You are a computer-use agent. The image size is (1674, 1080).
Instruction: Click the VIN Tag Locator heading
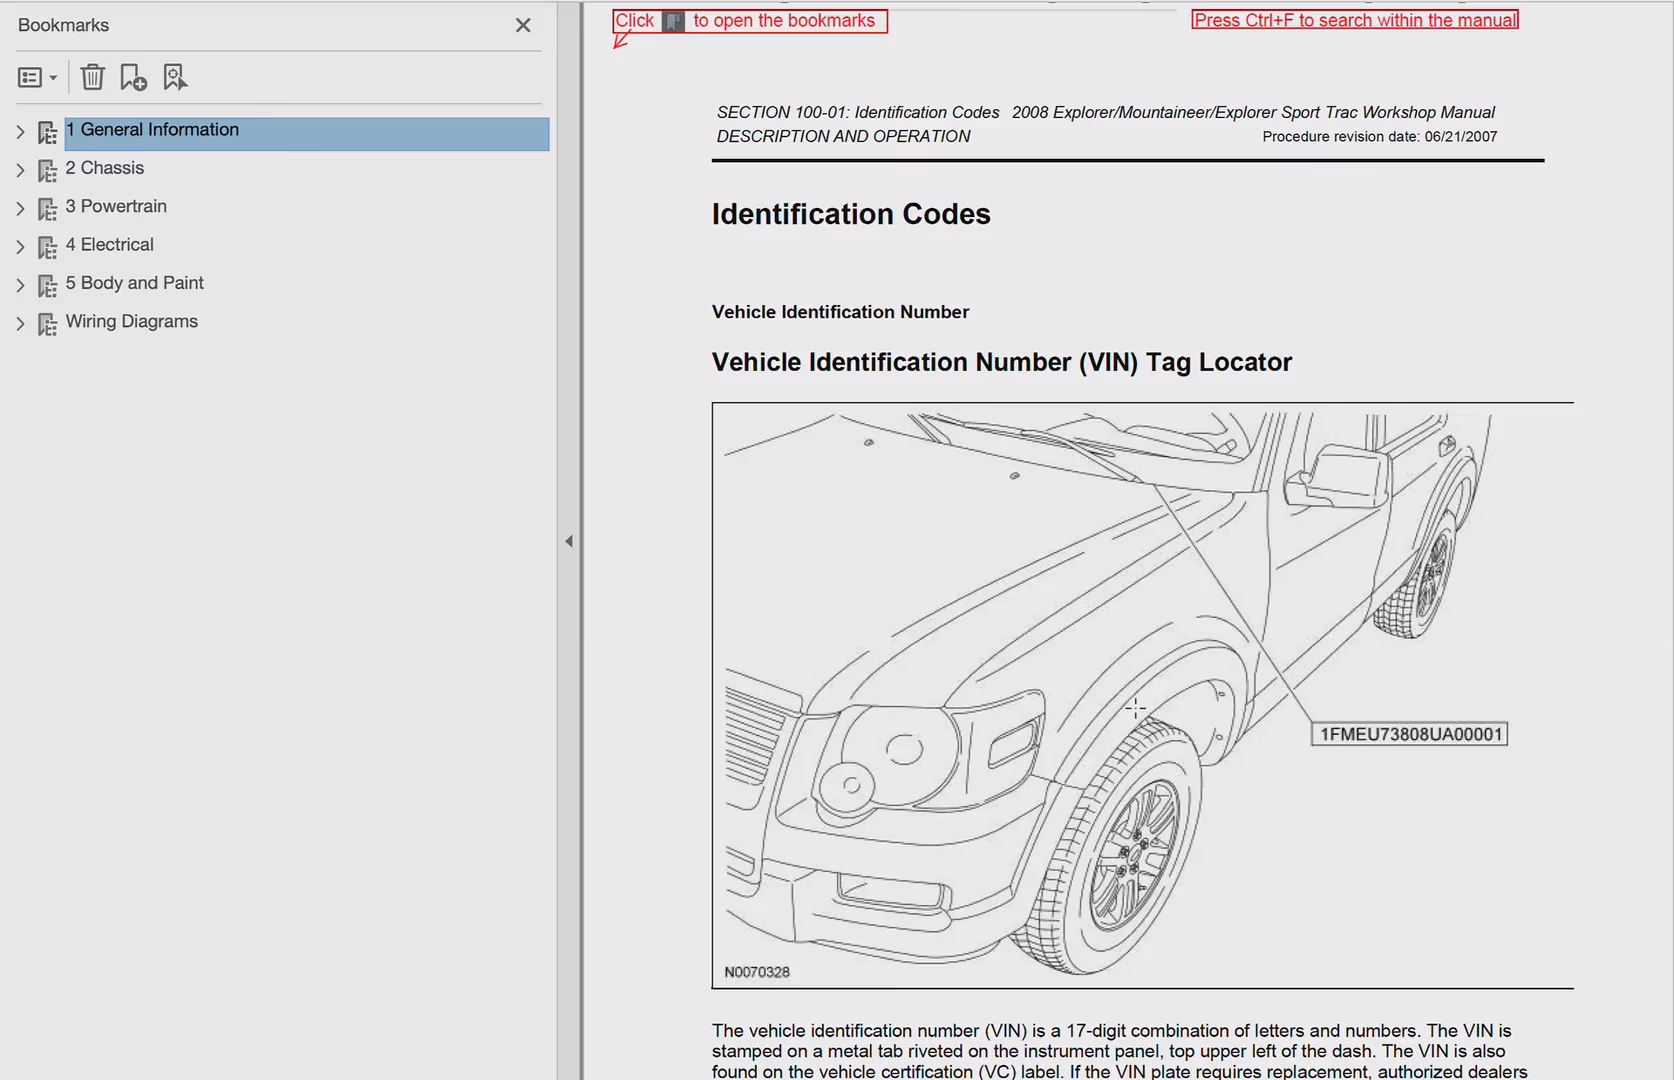click(x=1002, y=362)
